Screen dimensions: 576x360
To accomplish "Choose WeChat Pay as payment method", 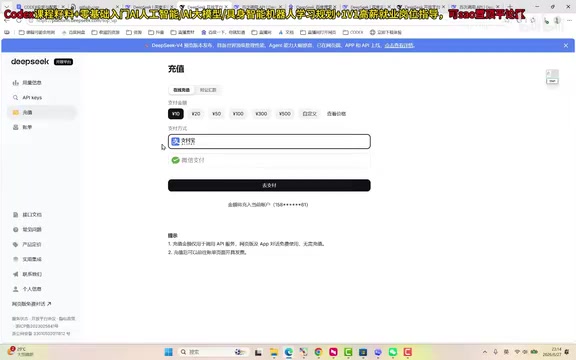I will (x=269, y=160).
